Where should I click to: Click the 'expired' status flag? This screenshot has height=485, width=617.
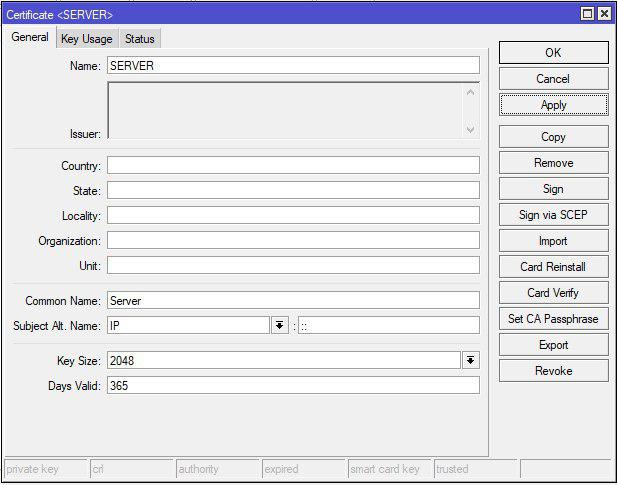click(304, 469)
